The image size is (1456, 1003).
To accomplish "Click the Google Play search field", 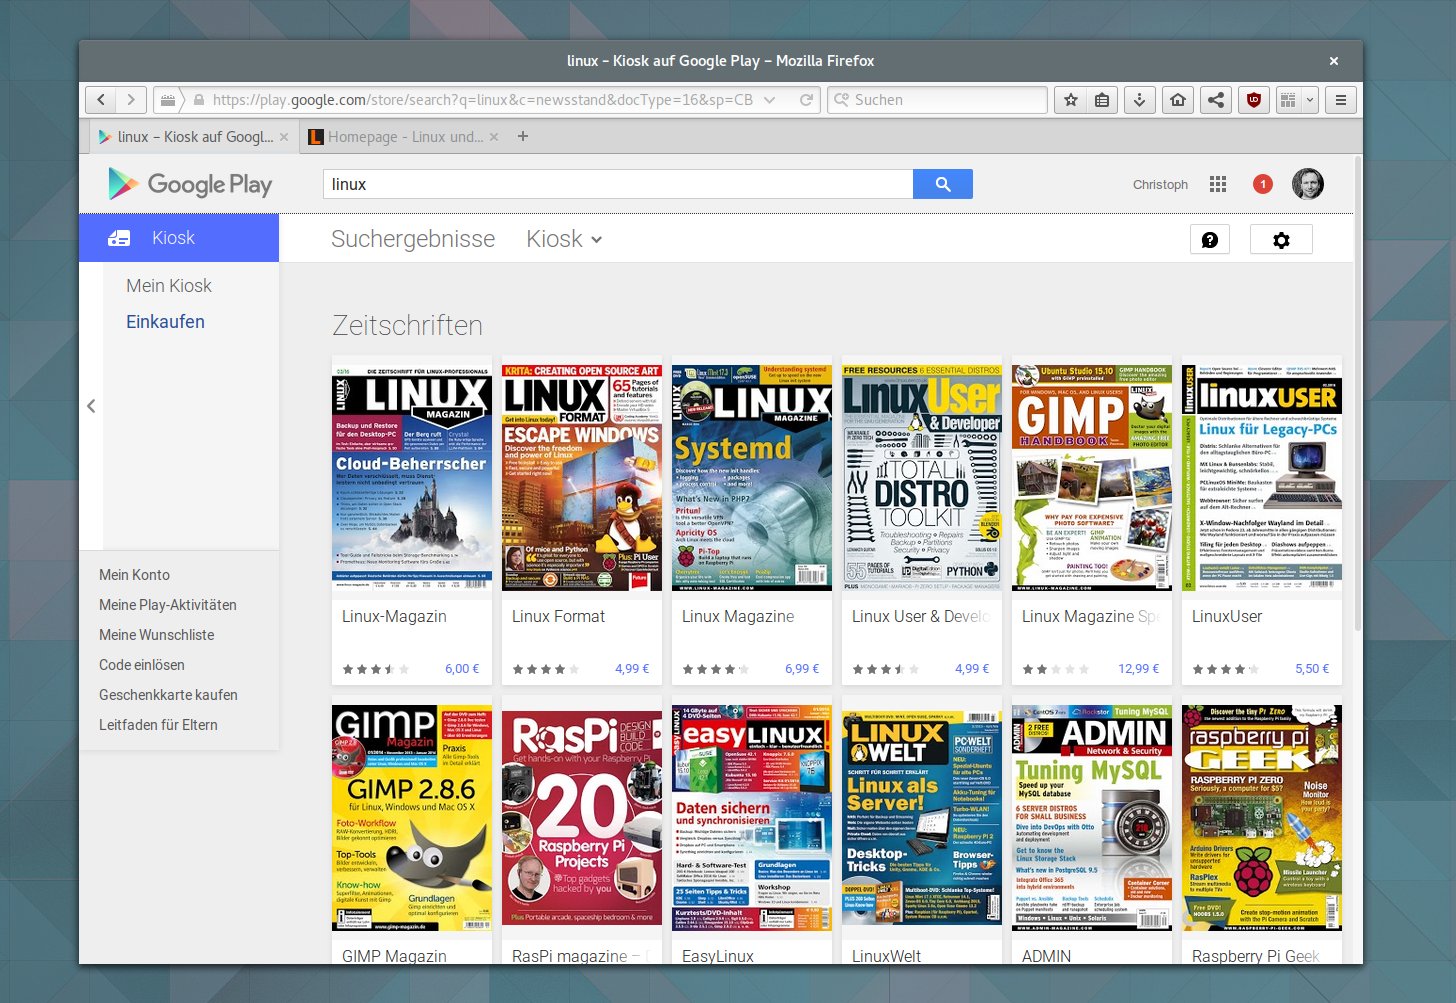I will 618,184.
